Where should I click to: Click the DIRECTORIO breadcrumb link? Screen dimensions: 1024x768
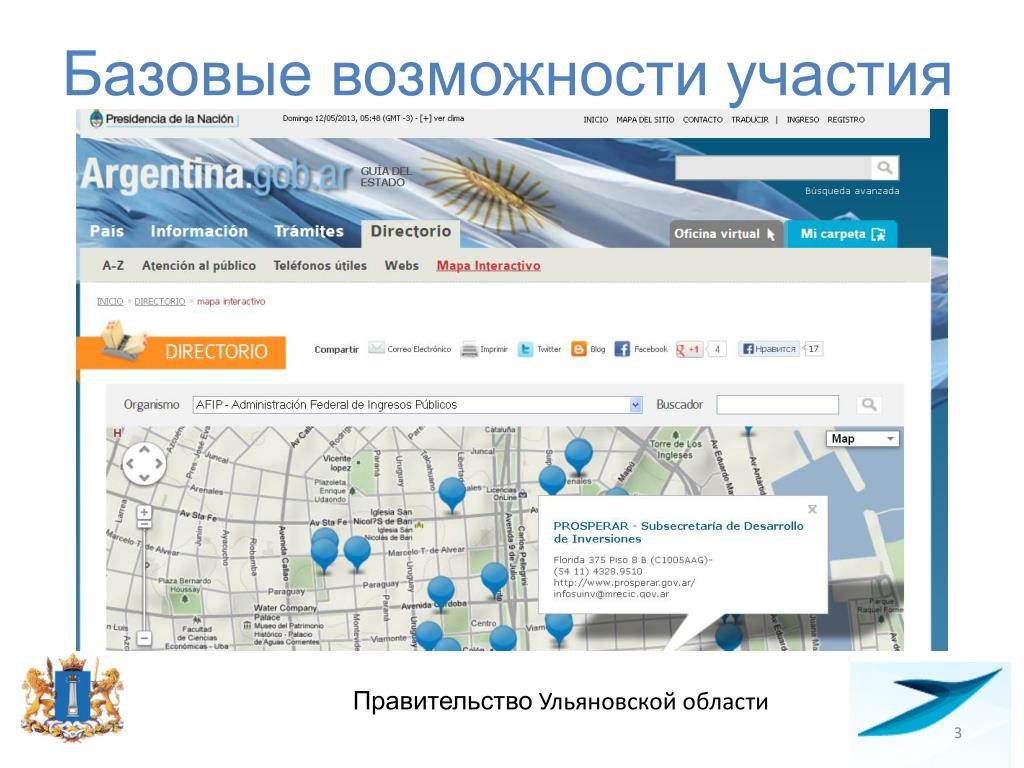click(160, 301)
